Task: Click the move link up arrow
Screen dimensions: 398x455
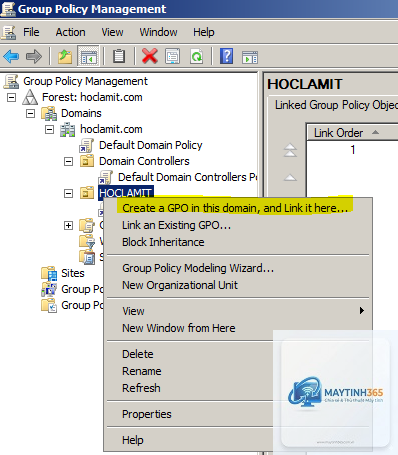Action: [290, 177]
